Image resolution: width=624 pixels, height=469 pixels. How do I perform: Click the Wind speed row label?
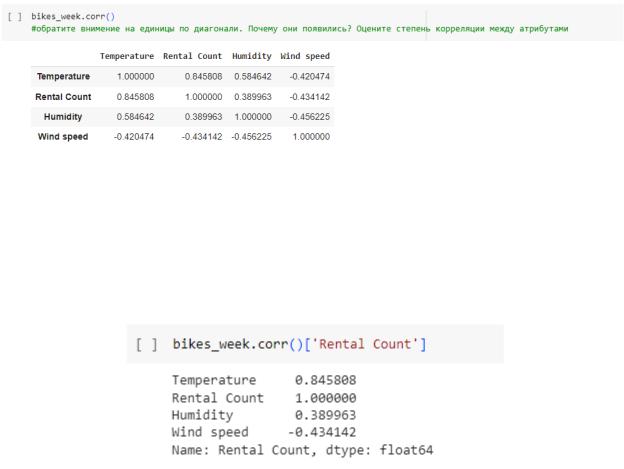63,136
